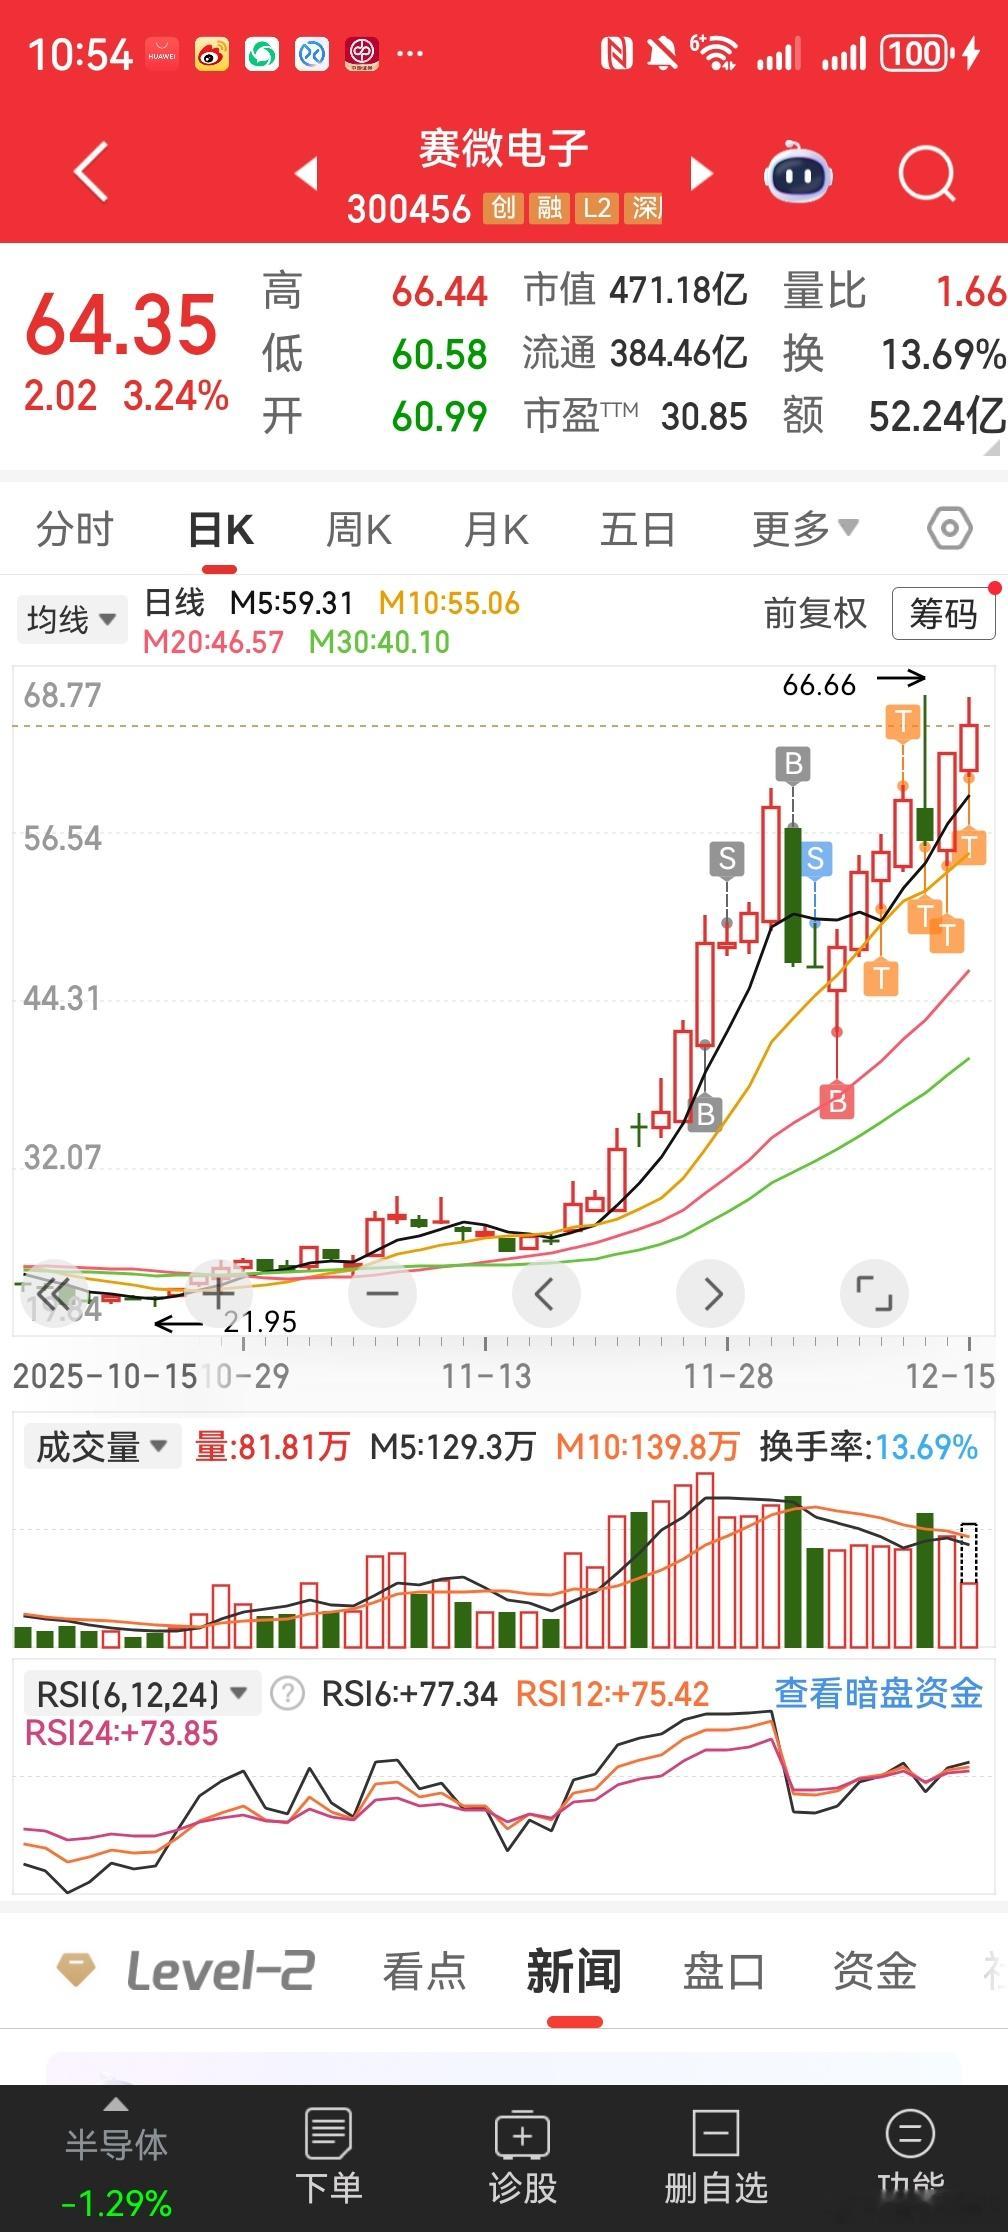Viewport: 1008px width, 2232px height.
Task: Go back with the left arrow
Action: pyautogui.click(x=91, y=172)
